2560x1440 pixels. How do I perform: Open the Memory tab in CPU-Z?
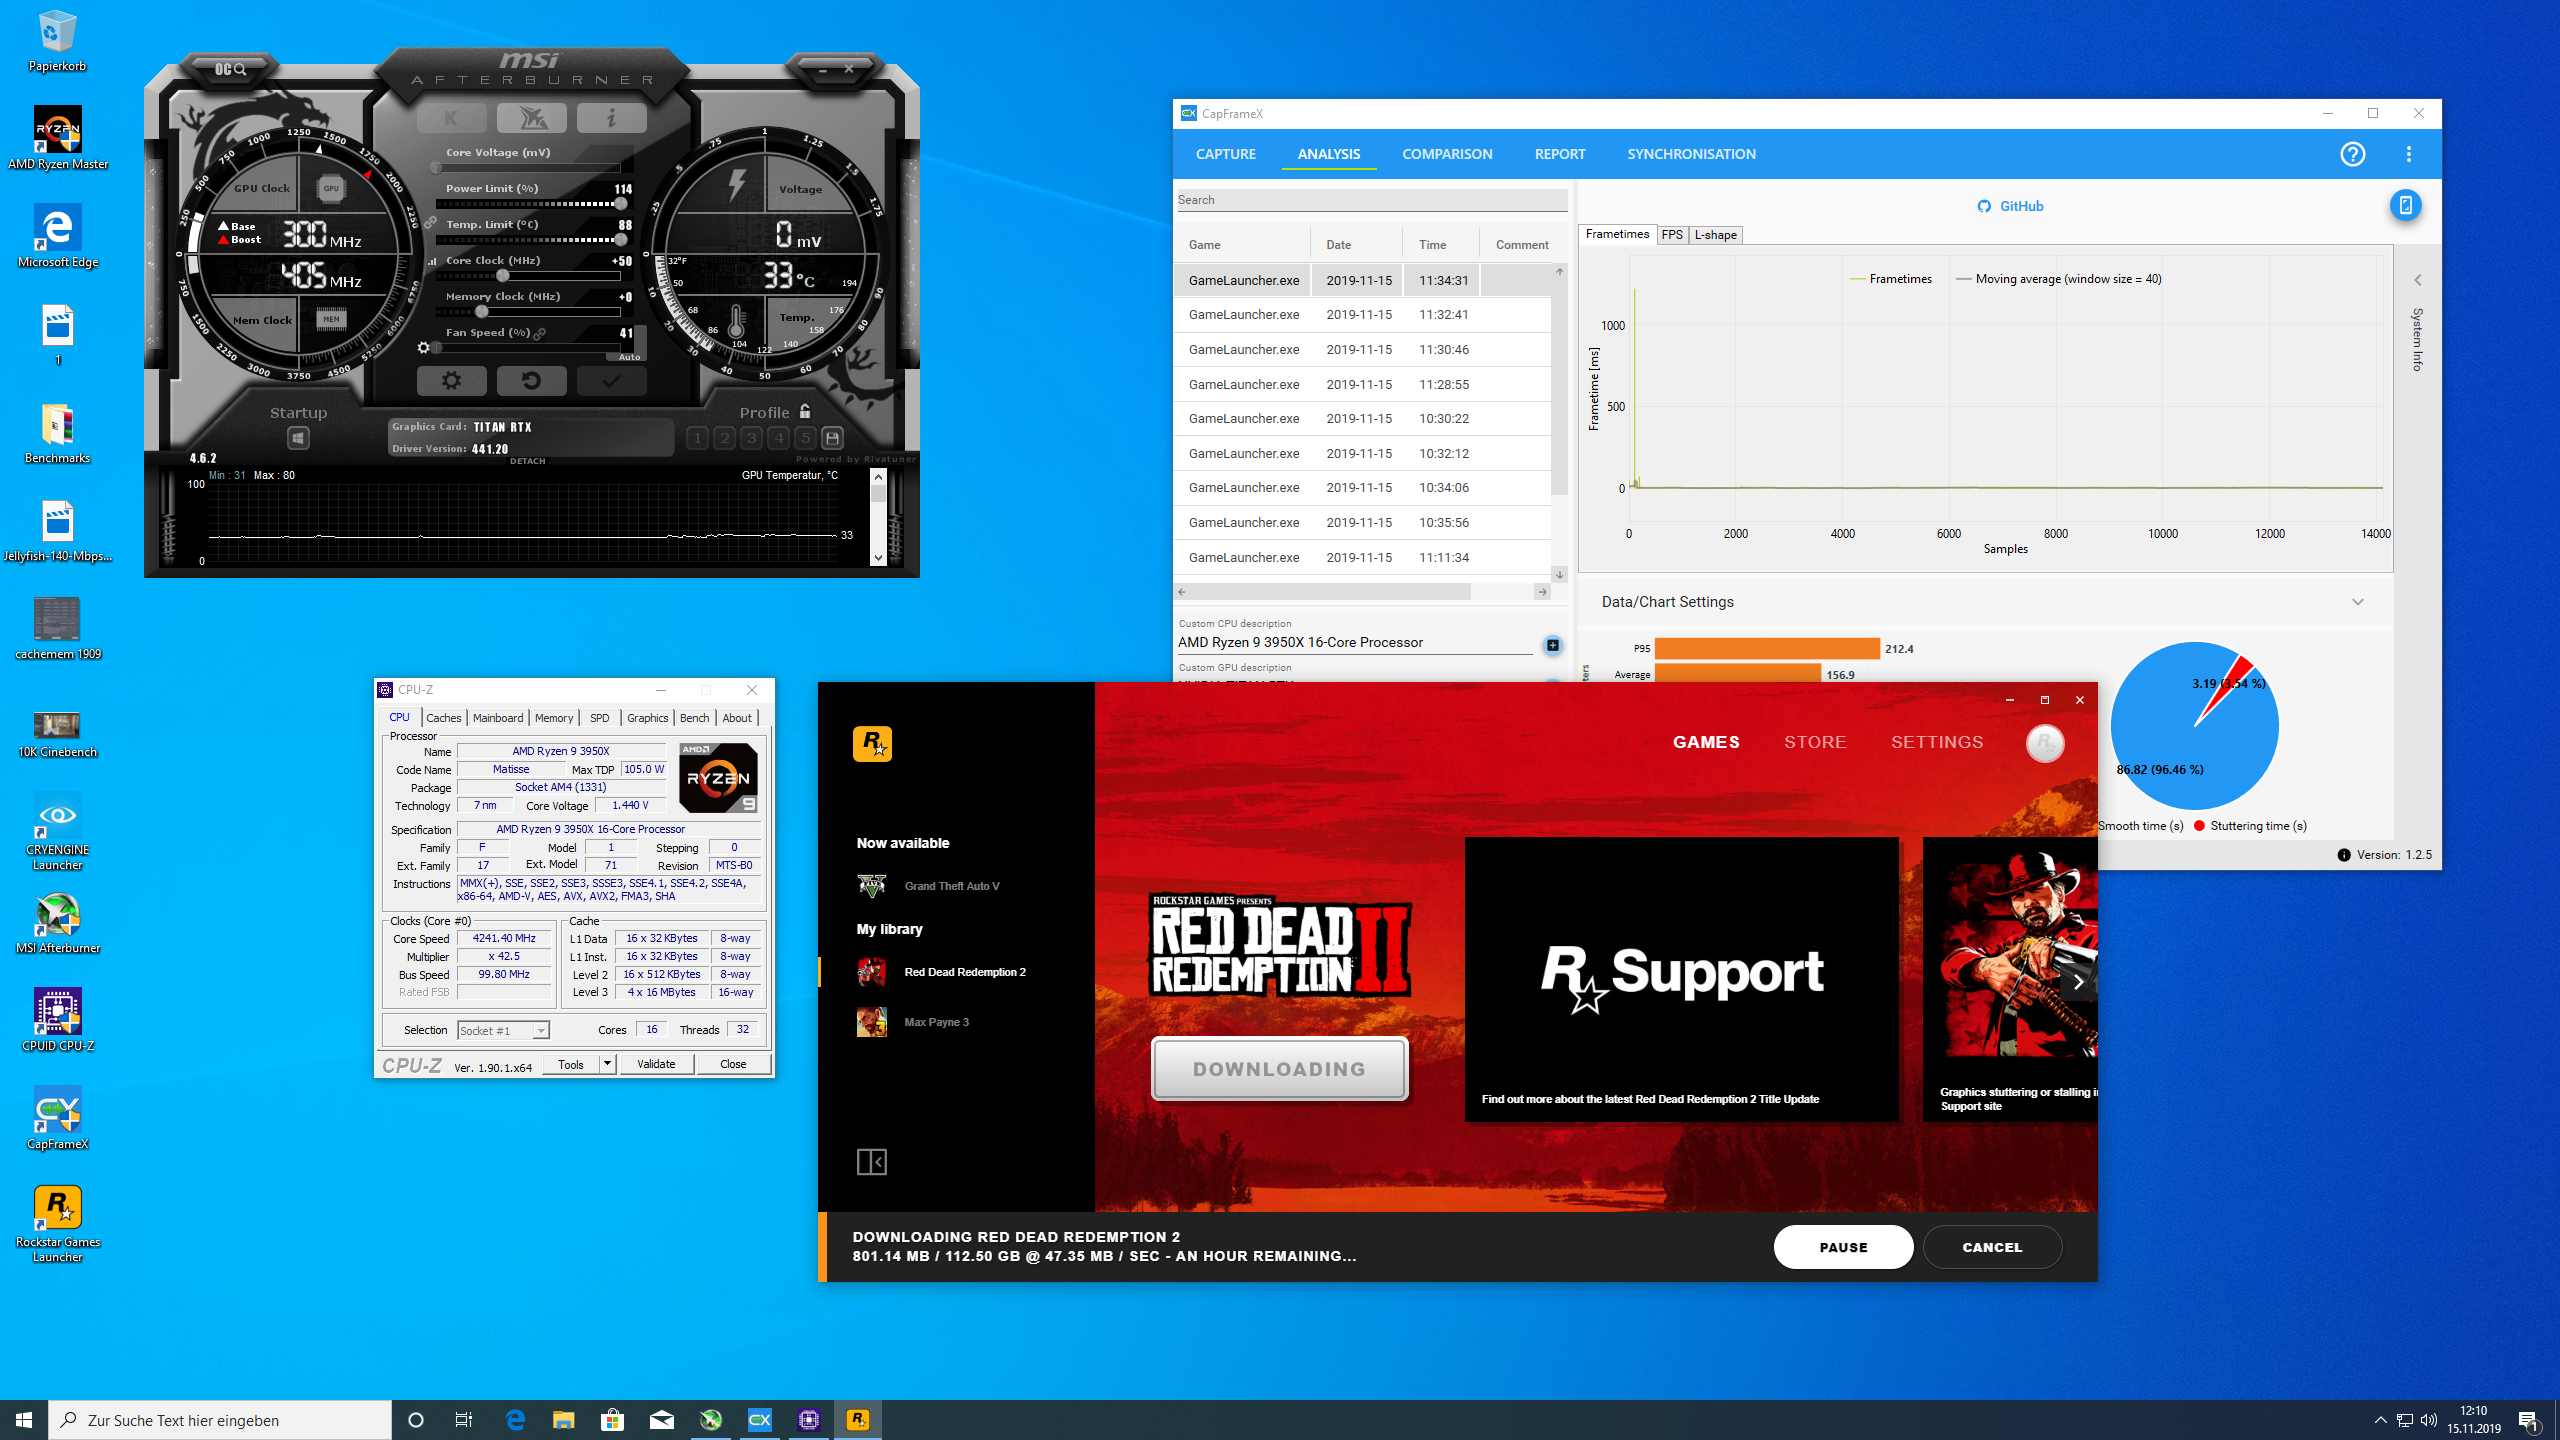tap(554, 718)
